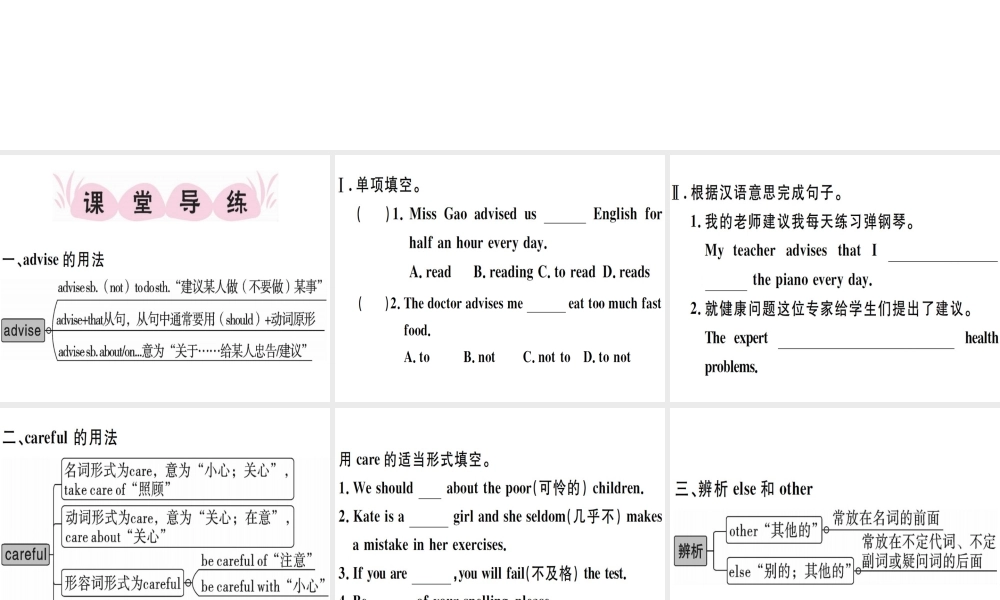Click the box else “别的；其他的”
Screen dimensions: 1000x600
click(790, 571)
